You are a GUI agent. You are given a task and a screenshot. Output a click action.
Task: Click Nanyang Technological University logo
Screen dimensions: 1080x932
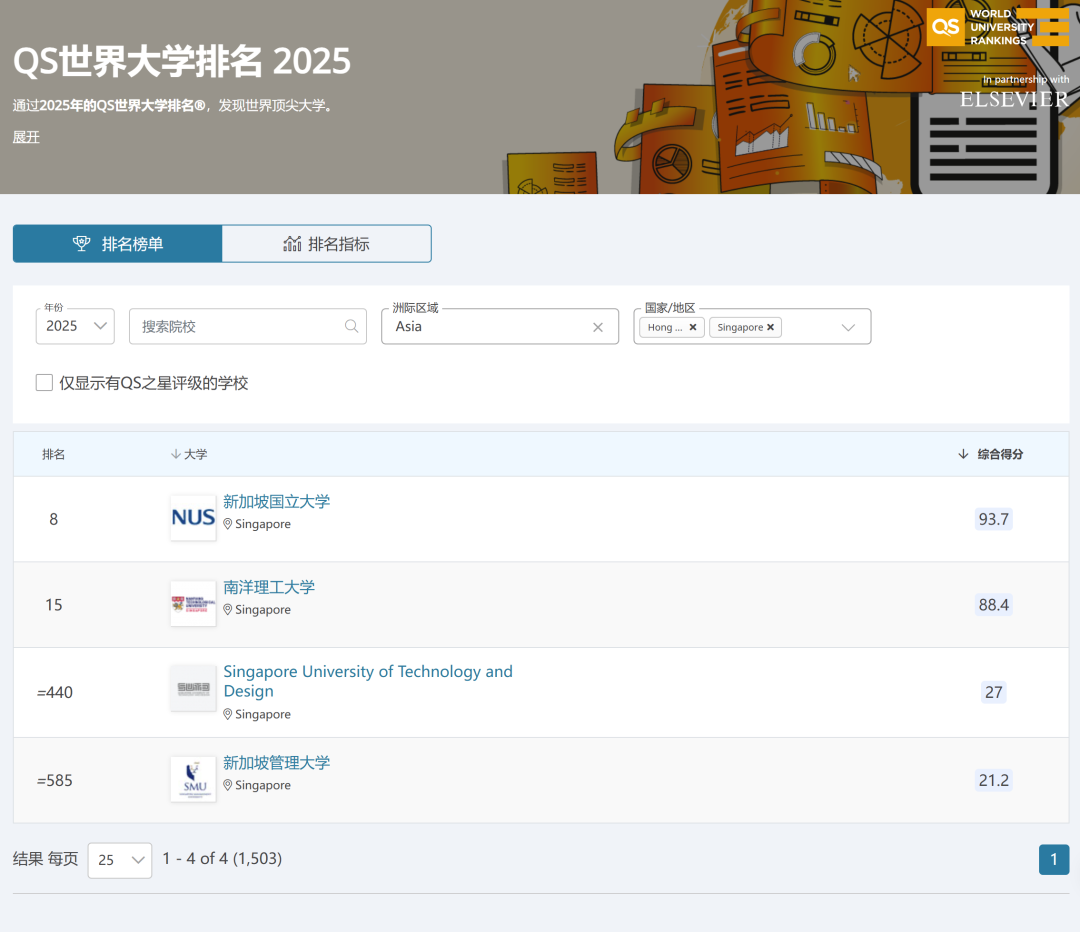[193, 604]
